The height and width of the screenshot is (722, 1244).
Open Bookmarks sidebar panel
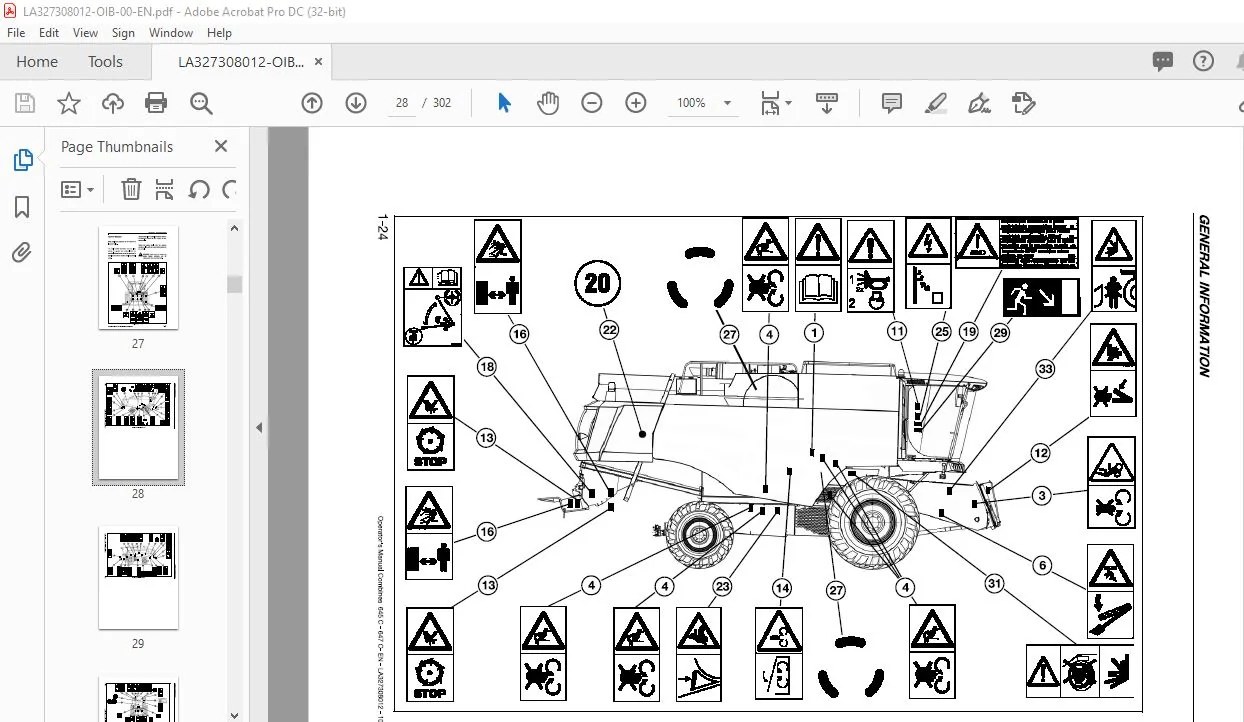click(22, 207)
